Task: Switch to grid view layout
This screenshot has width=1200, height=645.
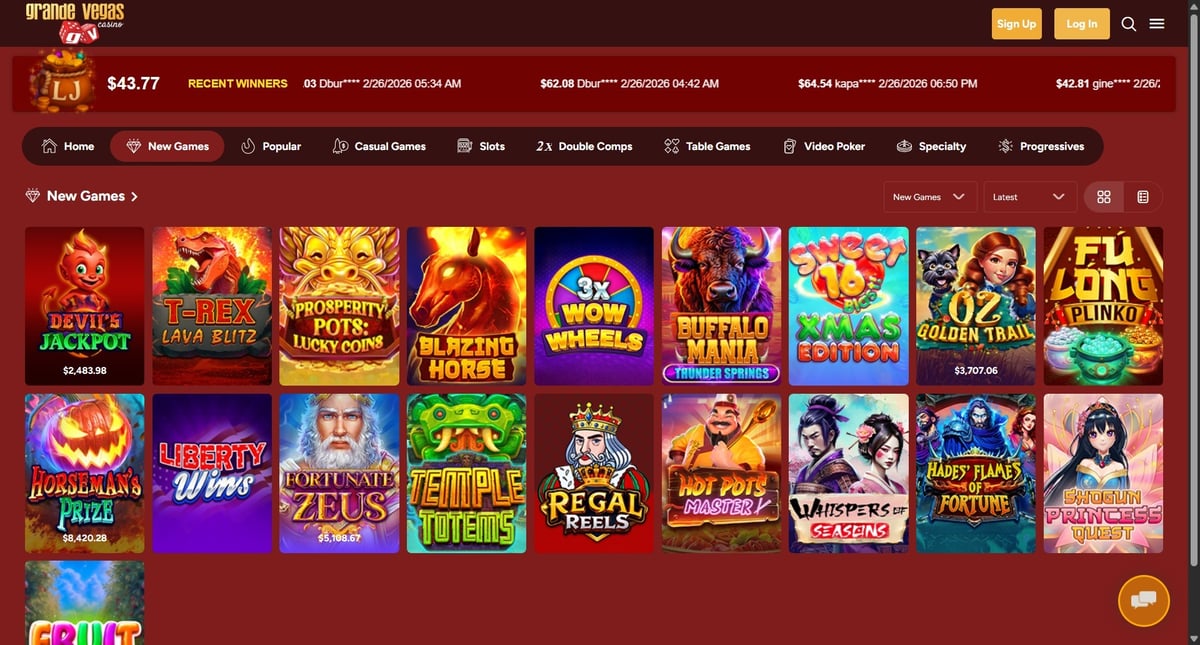Action: (1104, 197)
